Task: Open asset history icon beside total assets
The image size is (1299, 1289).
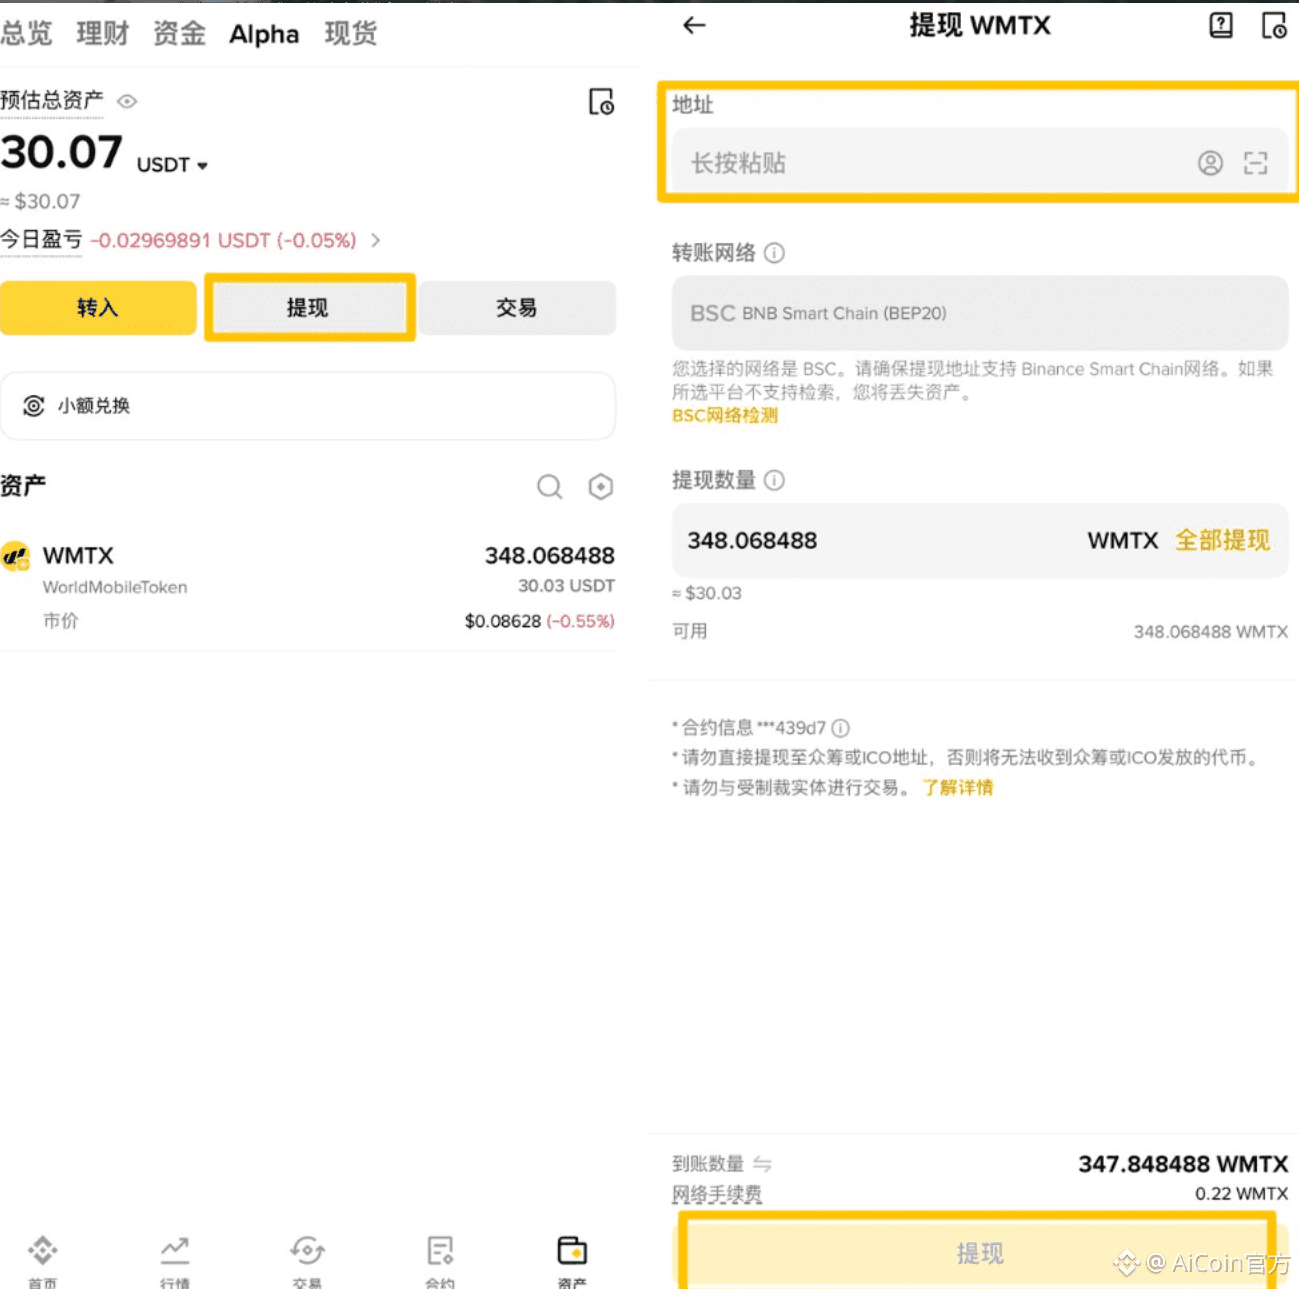Action: click(601, 102)
